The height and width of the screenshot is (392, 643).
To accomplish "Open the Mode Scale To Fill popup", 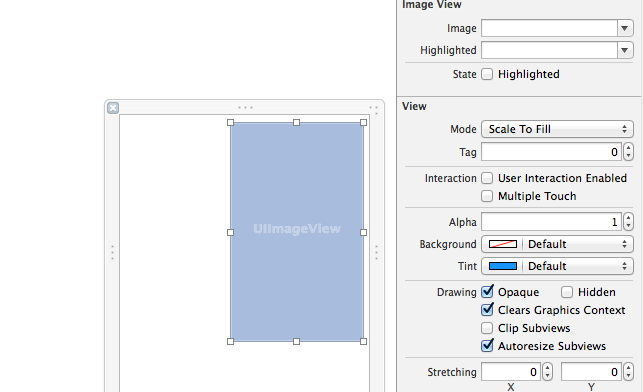I will (x=557, y=129).
